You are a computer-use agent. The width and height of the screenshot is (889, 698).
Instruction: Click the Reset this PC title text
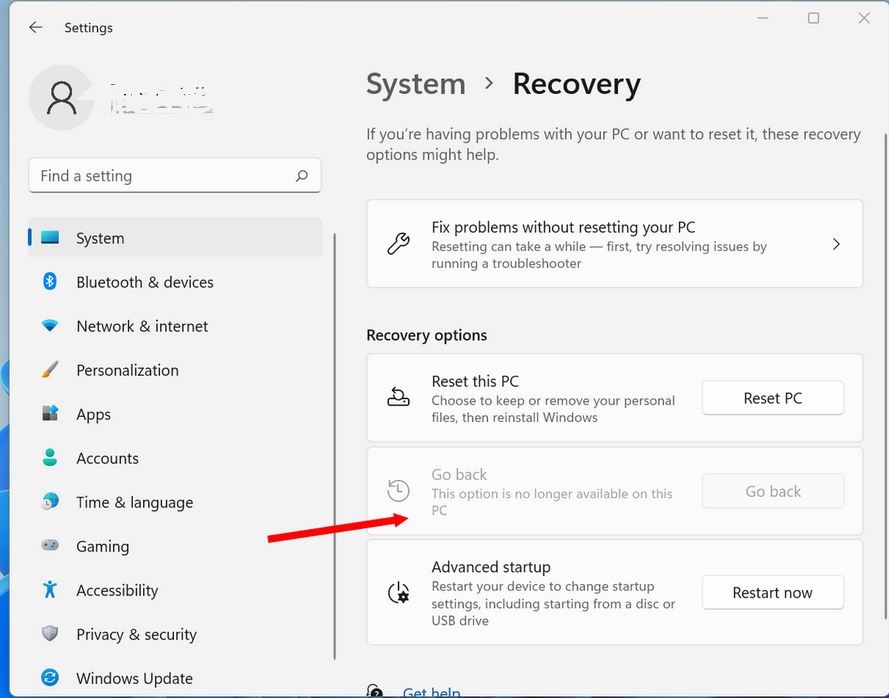click(x=475, y=381)
